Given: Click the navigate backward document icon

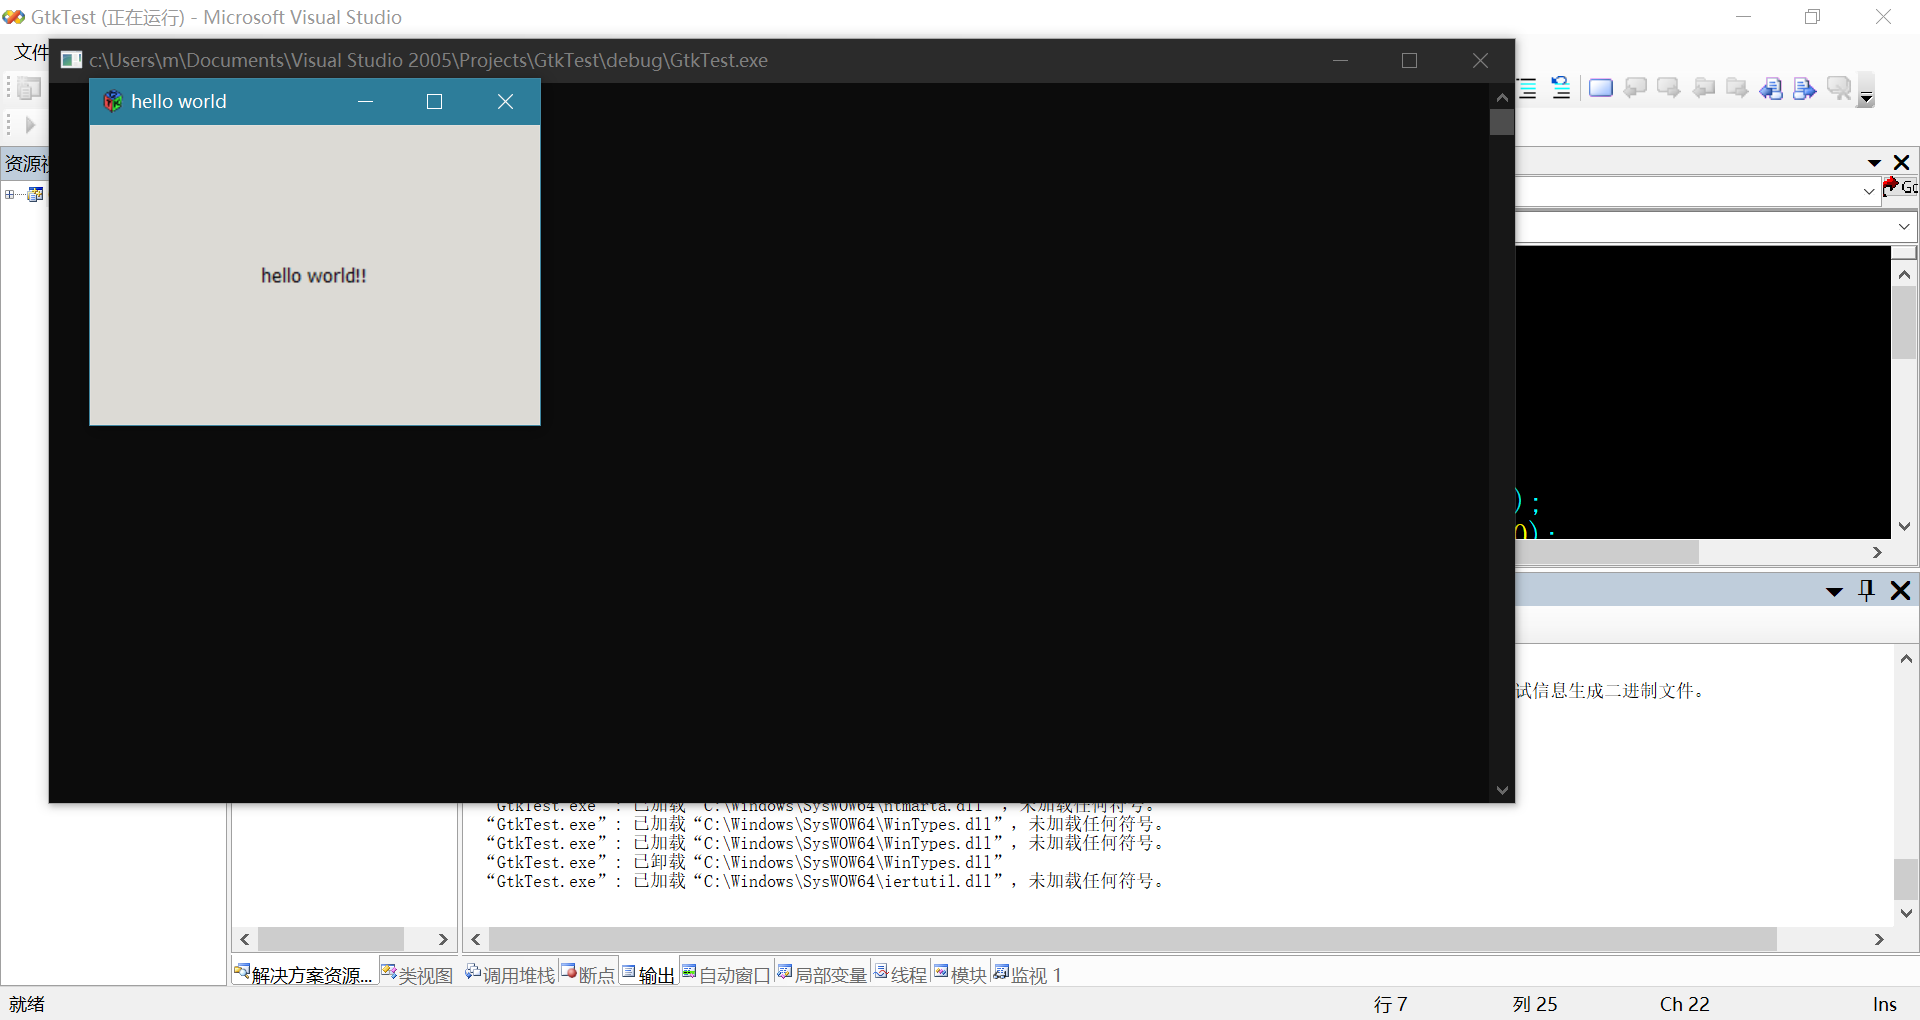Looking at the screenshot, I should 1771,89.
